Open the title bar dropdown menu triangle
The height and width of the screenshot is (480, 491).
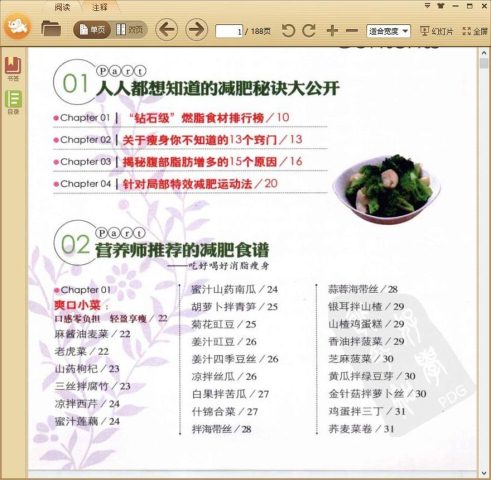[x=427, y=6]
